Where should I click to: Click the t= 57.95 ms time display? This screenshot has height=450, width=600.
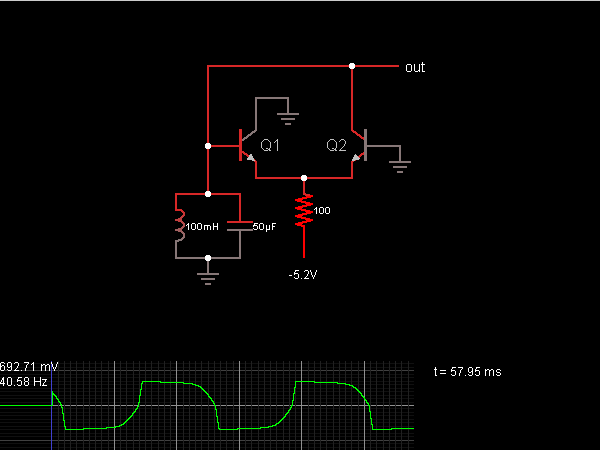tap(467, 372)
